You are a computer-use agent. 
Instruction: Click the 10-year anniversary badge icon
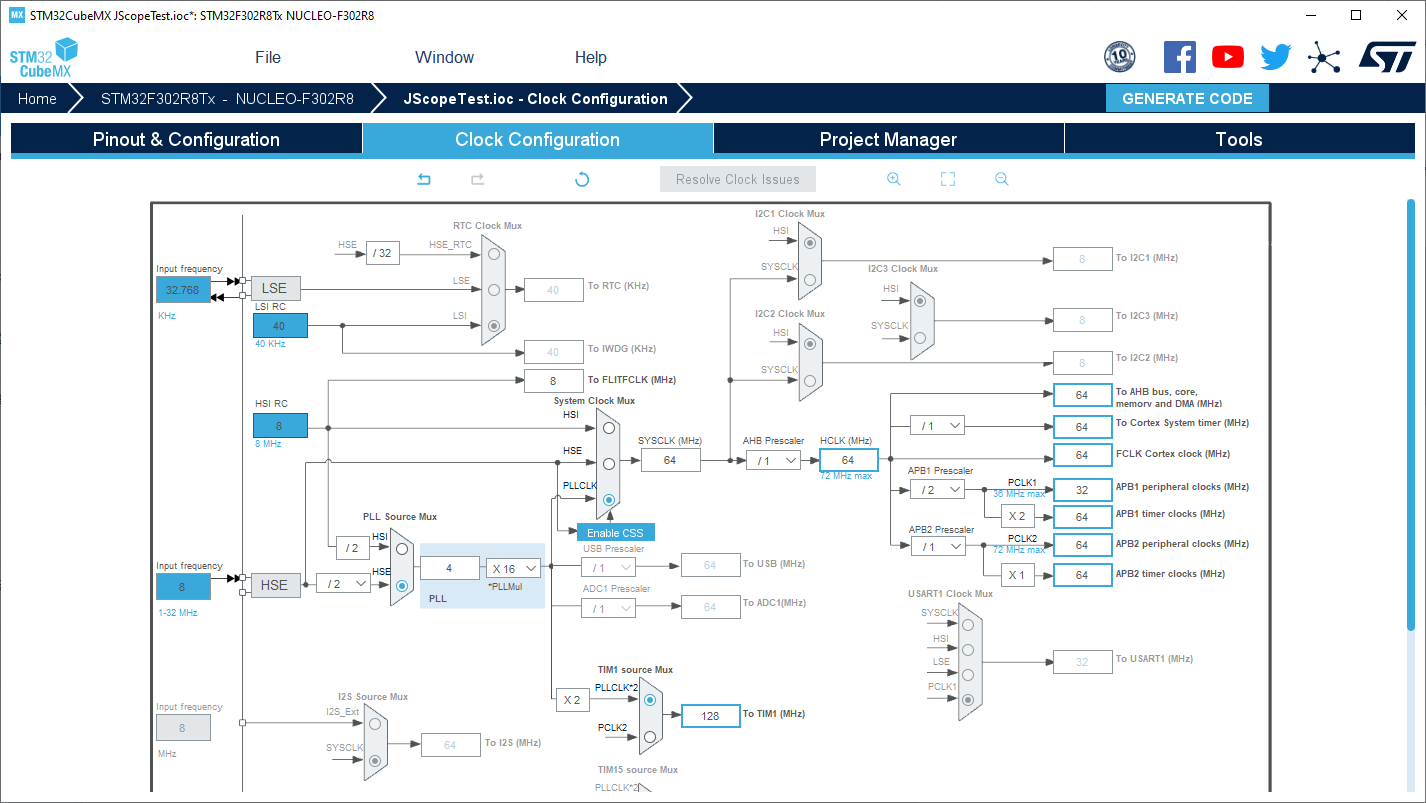[1120, 57]
